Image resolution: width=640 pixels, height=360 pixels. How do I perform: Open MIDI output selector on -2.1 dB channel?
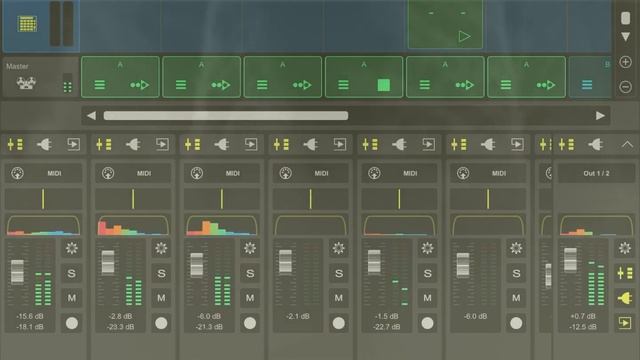coord(310,173)
